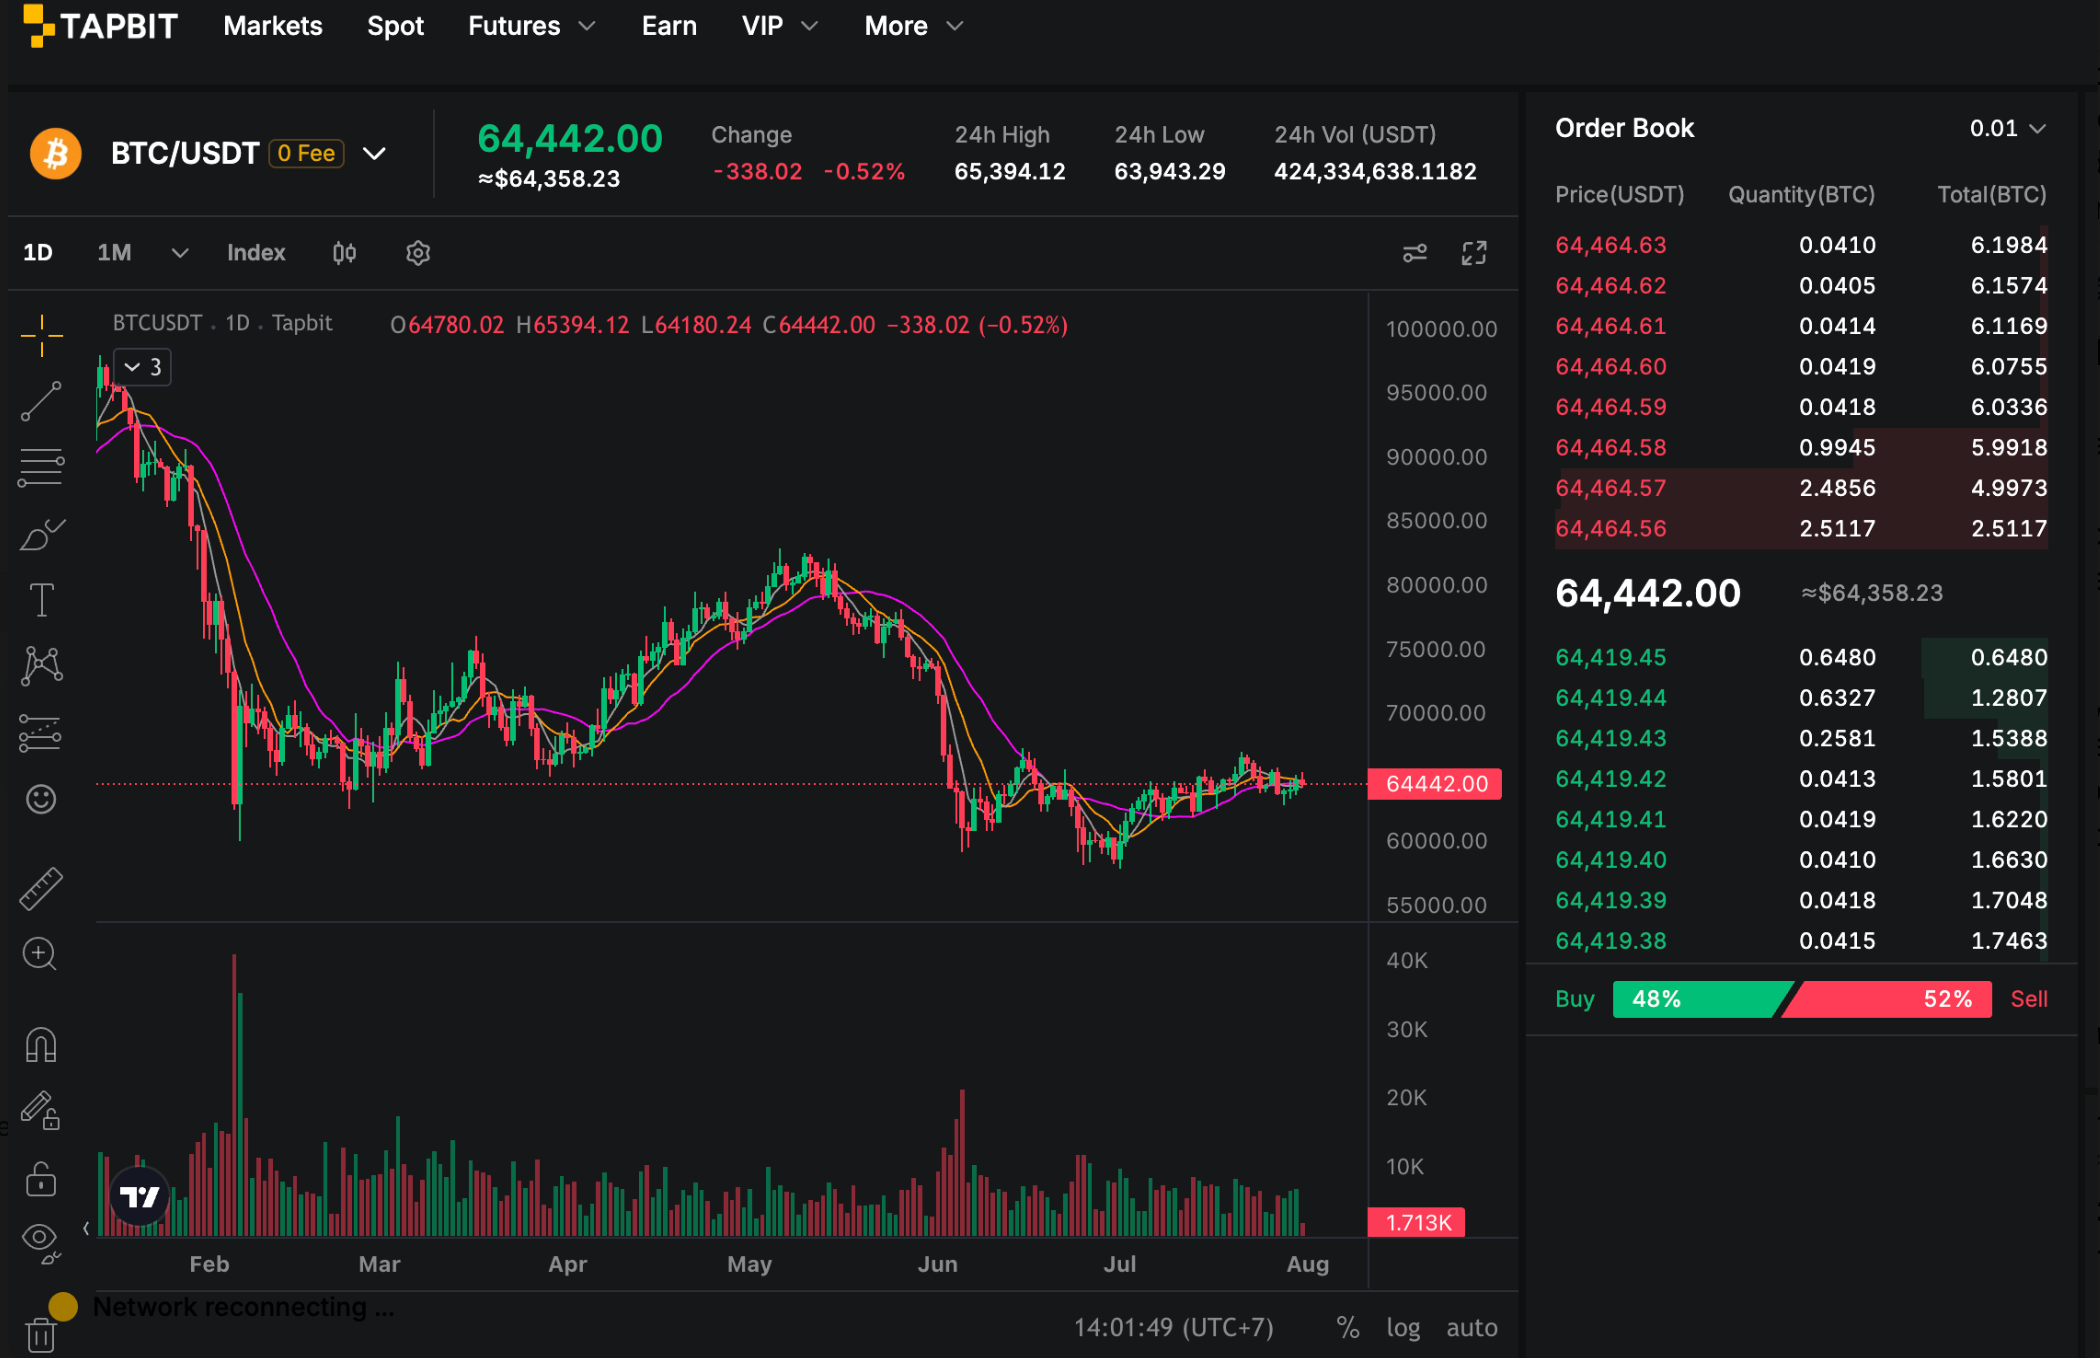The image size is (2100, 1358).
Task: Click the 14:01:49 (UTC+7) timezone
Action: (1174, 1328)
